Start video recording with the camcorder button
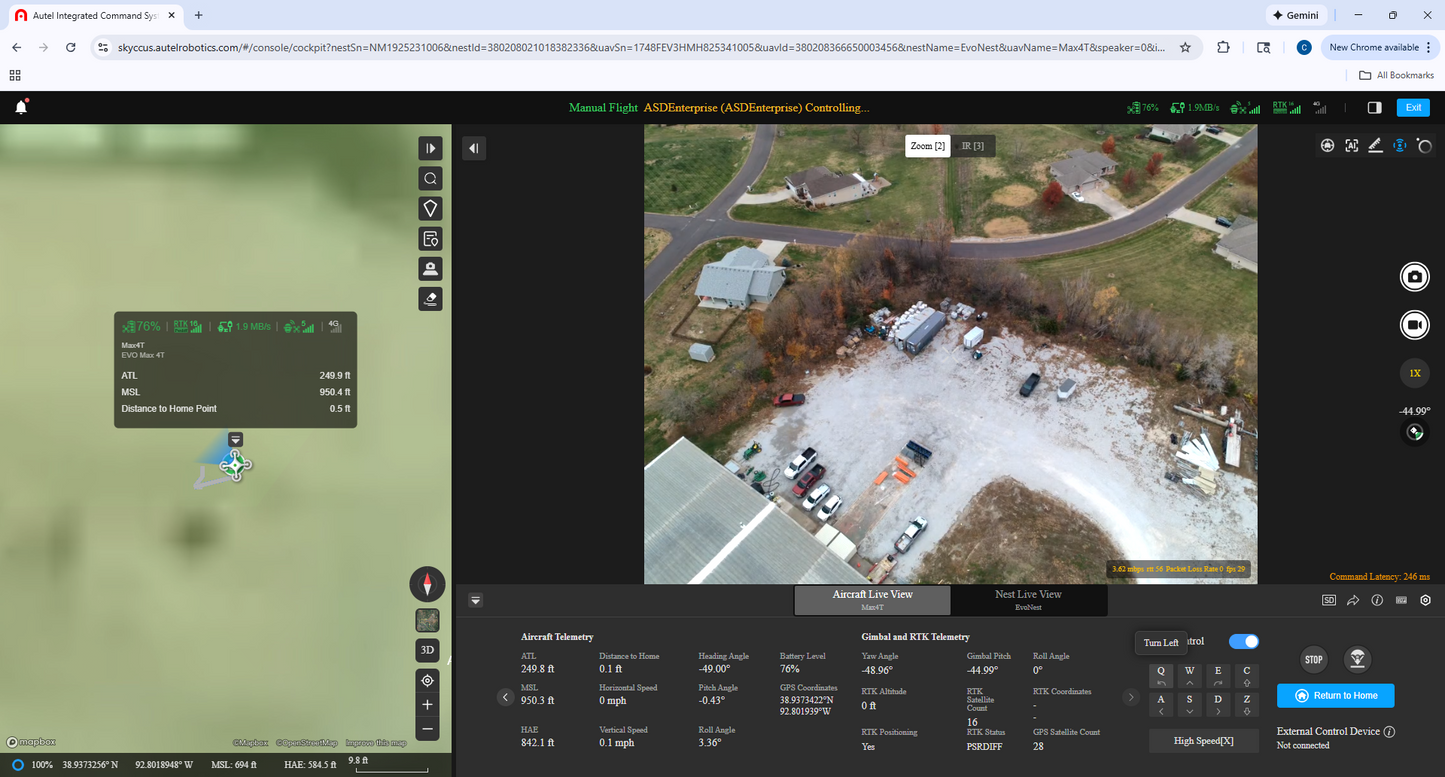Viewport: 1445px width, 777px height. (x=1414, y=325)
